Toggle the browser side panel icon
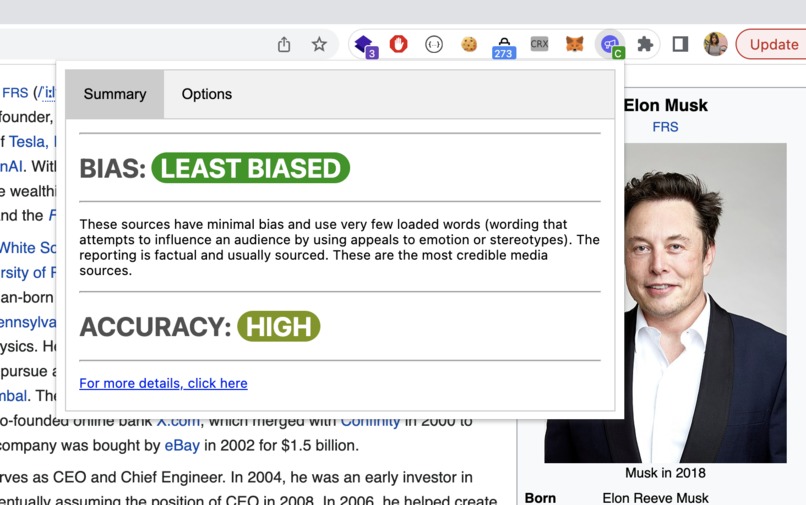The height and width of the screenshot is (505, 806). click(x=680, y=44)
